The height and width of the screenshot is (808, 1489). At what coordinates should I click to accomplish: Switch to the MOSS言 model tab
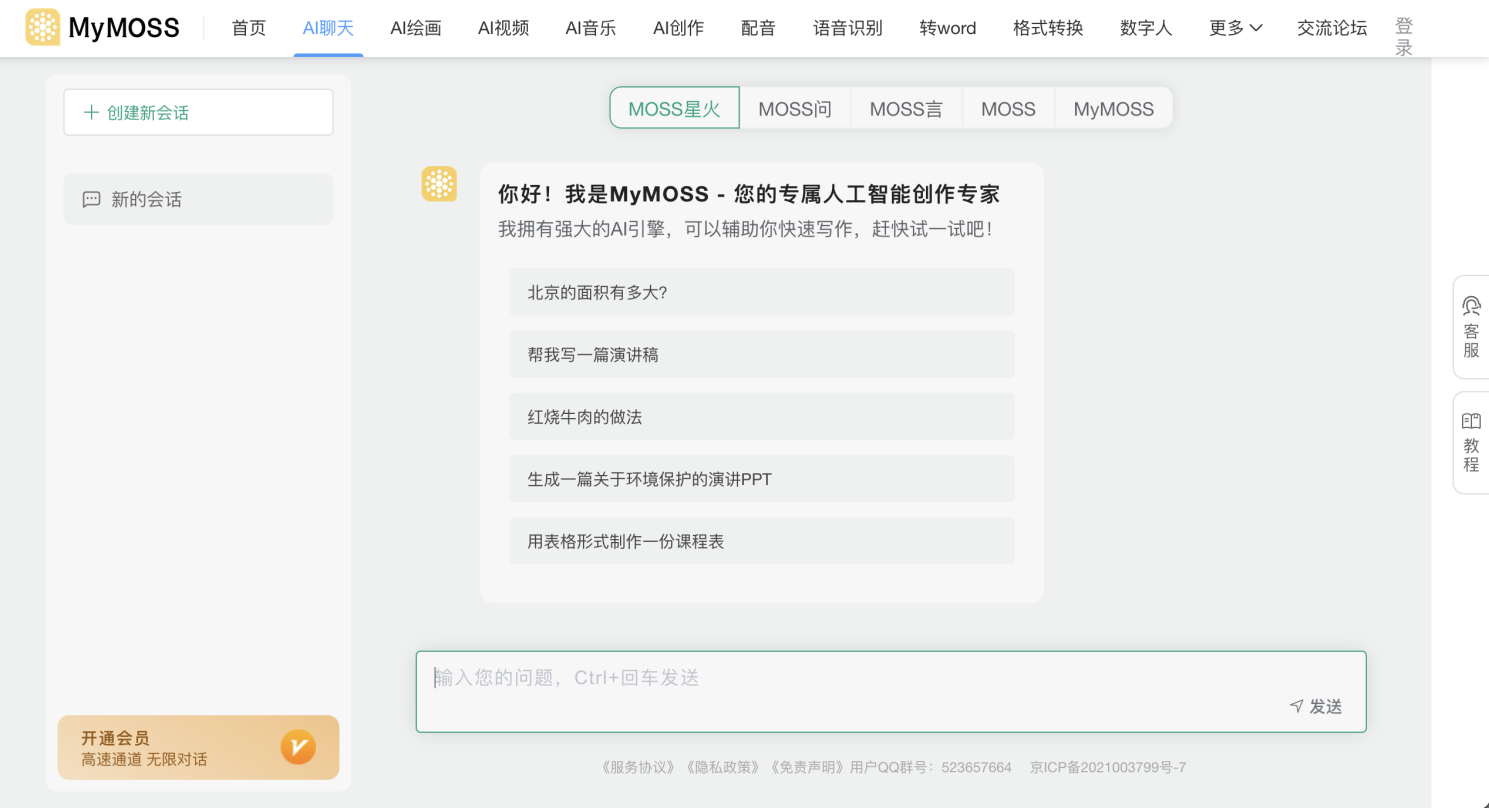point(906,108)
